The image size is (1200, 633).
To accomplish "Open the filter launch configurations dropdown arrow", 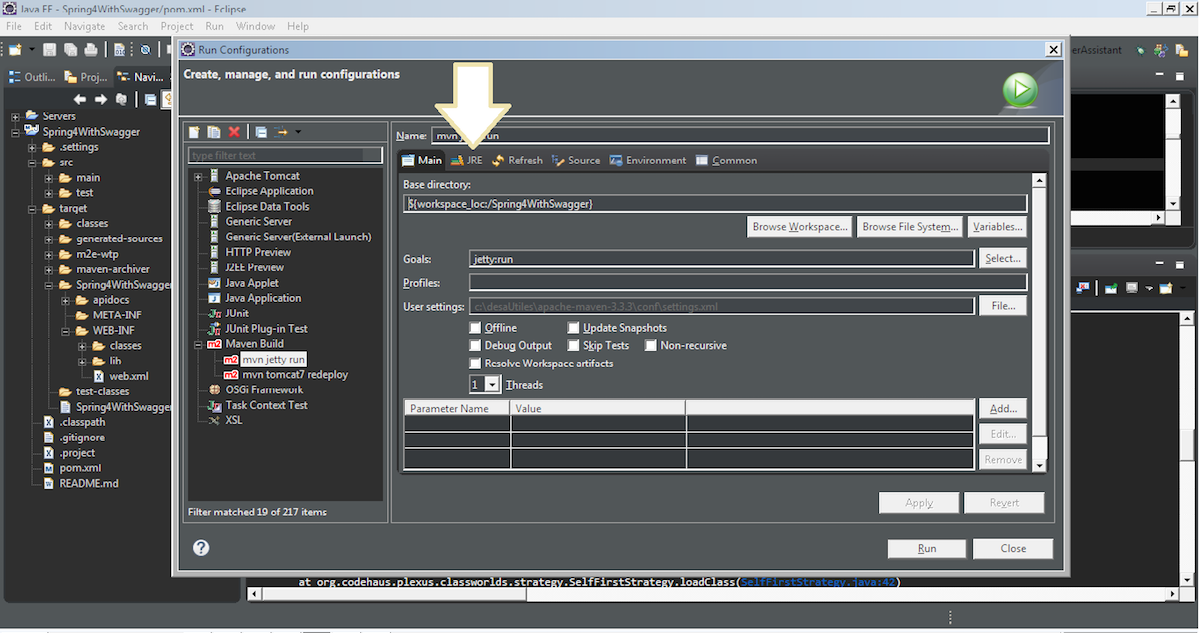I will pos(298,132).
